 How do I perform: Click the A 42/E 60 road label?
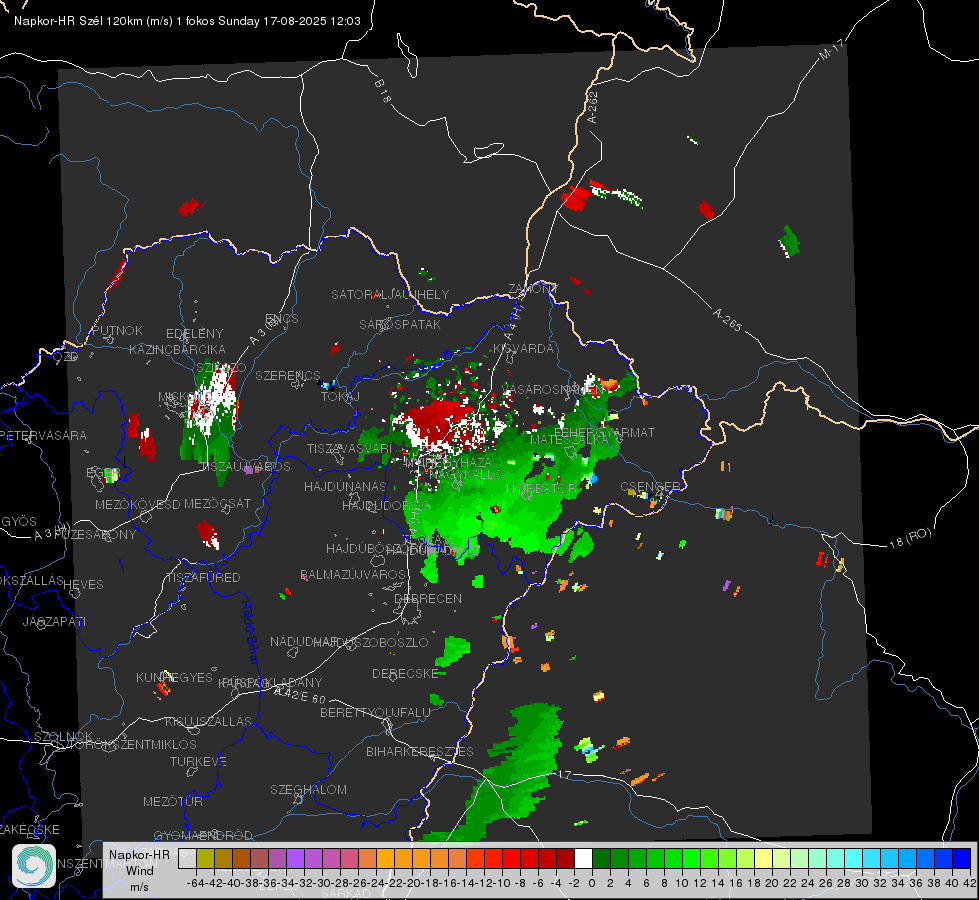coord(300,695)
